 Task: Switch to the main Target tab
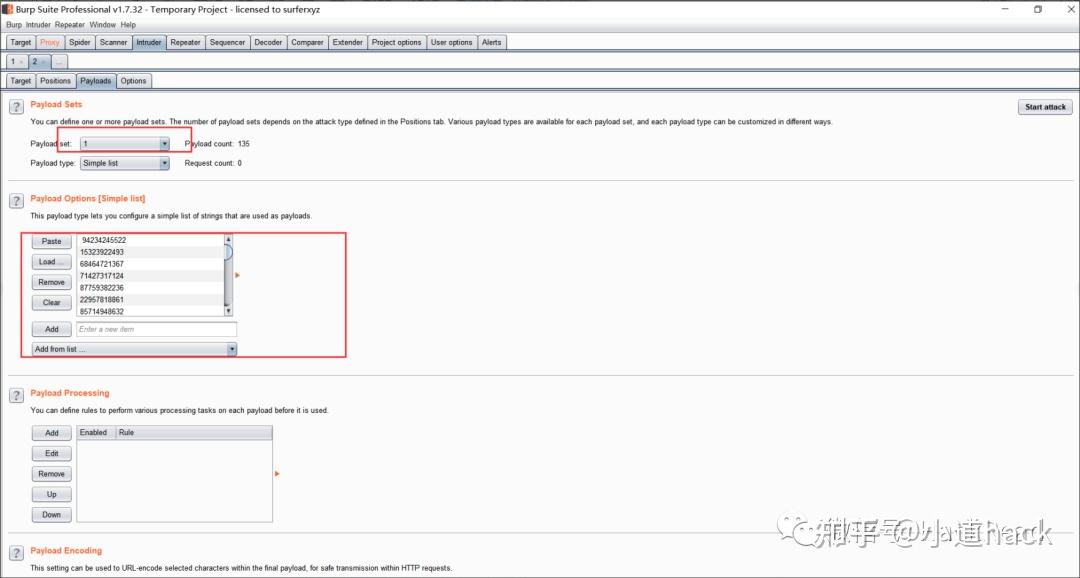(x=21, y=43)
